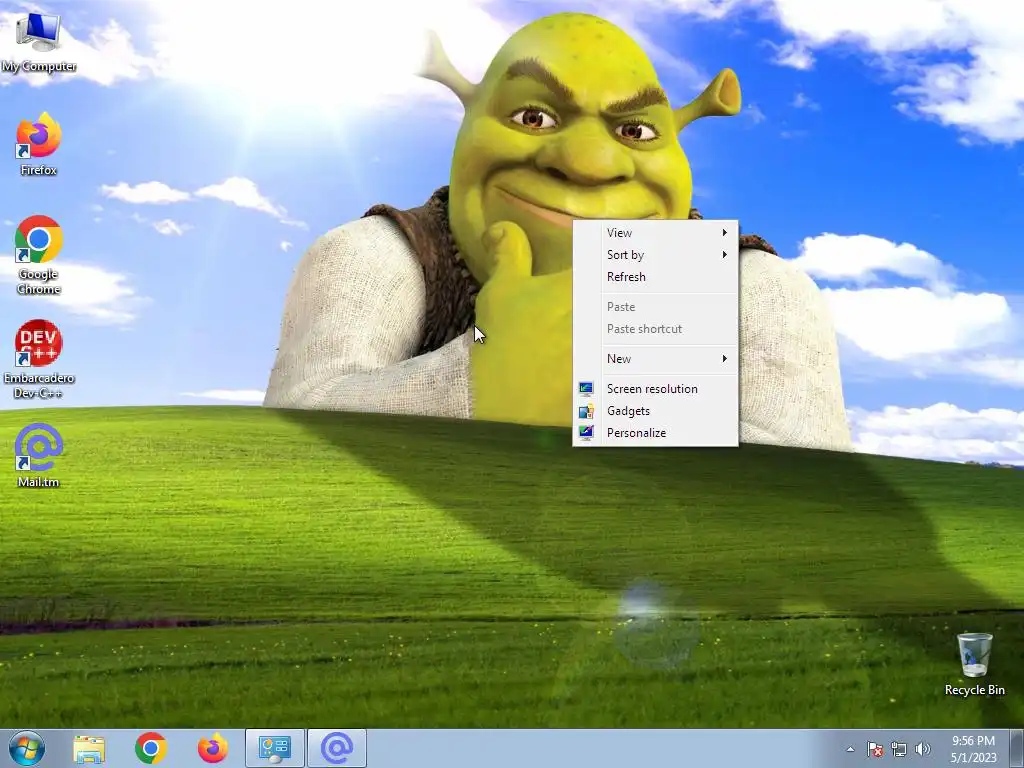Open Windows Explorer from the taskbar
This screenshot has height=768, width=1024.
pyautogui.click(x=89, y=748)
